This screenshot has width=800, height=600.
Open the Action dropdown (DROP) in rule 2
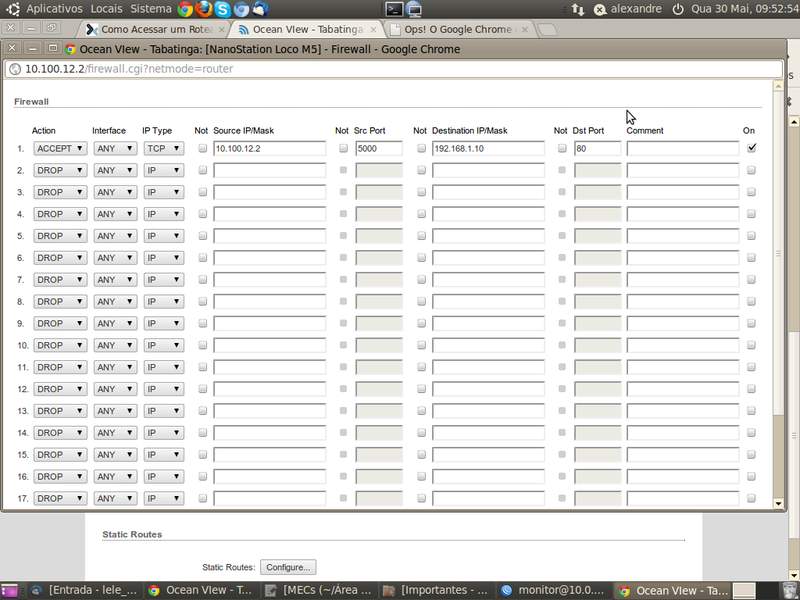click(60, 170)
